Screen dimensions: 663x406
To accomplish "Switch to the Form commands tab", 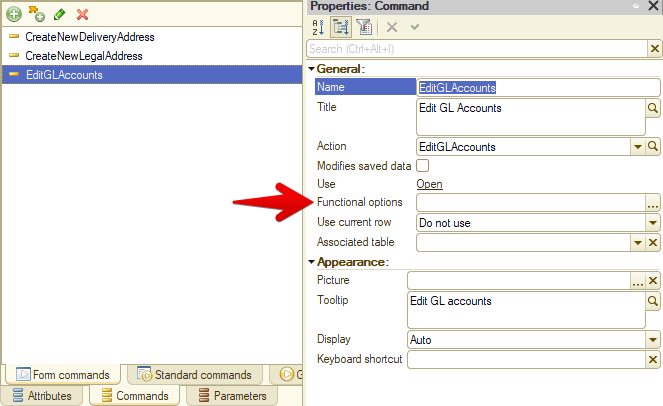I will coord(63,375).
